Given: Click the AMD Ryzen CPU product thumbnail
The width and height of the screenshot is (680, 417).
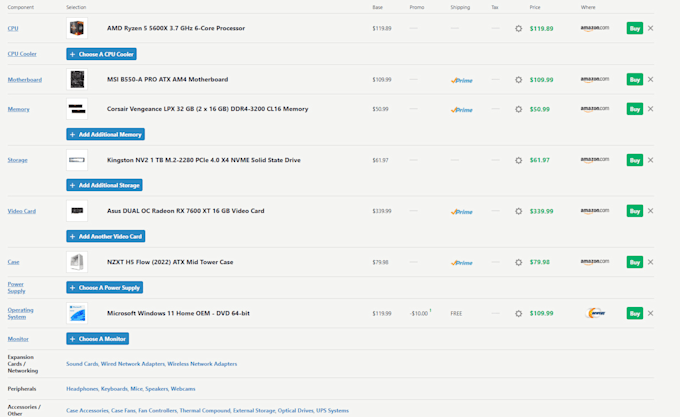Looking at the screenshot, I should point(77,28).
